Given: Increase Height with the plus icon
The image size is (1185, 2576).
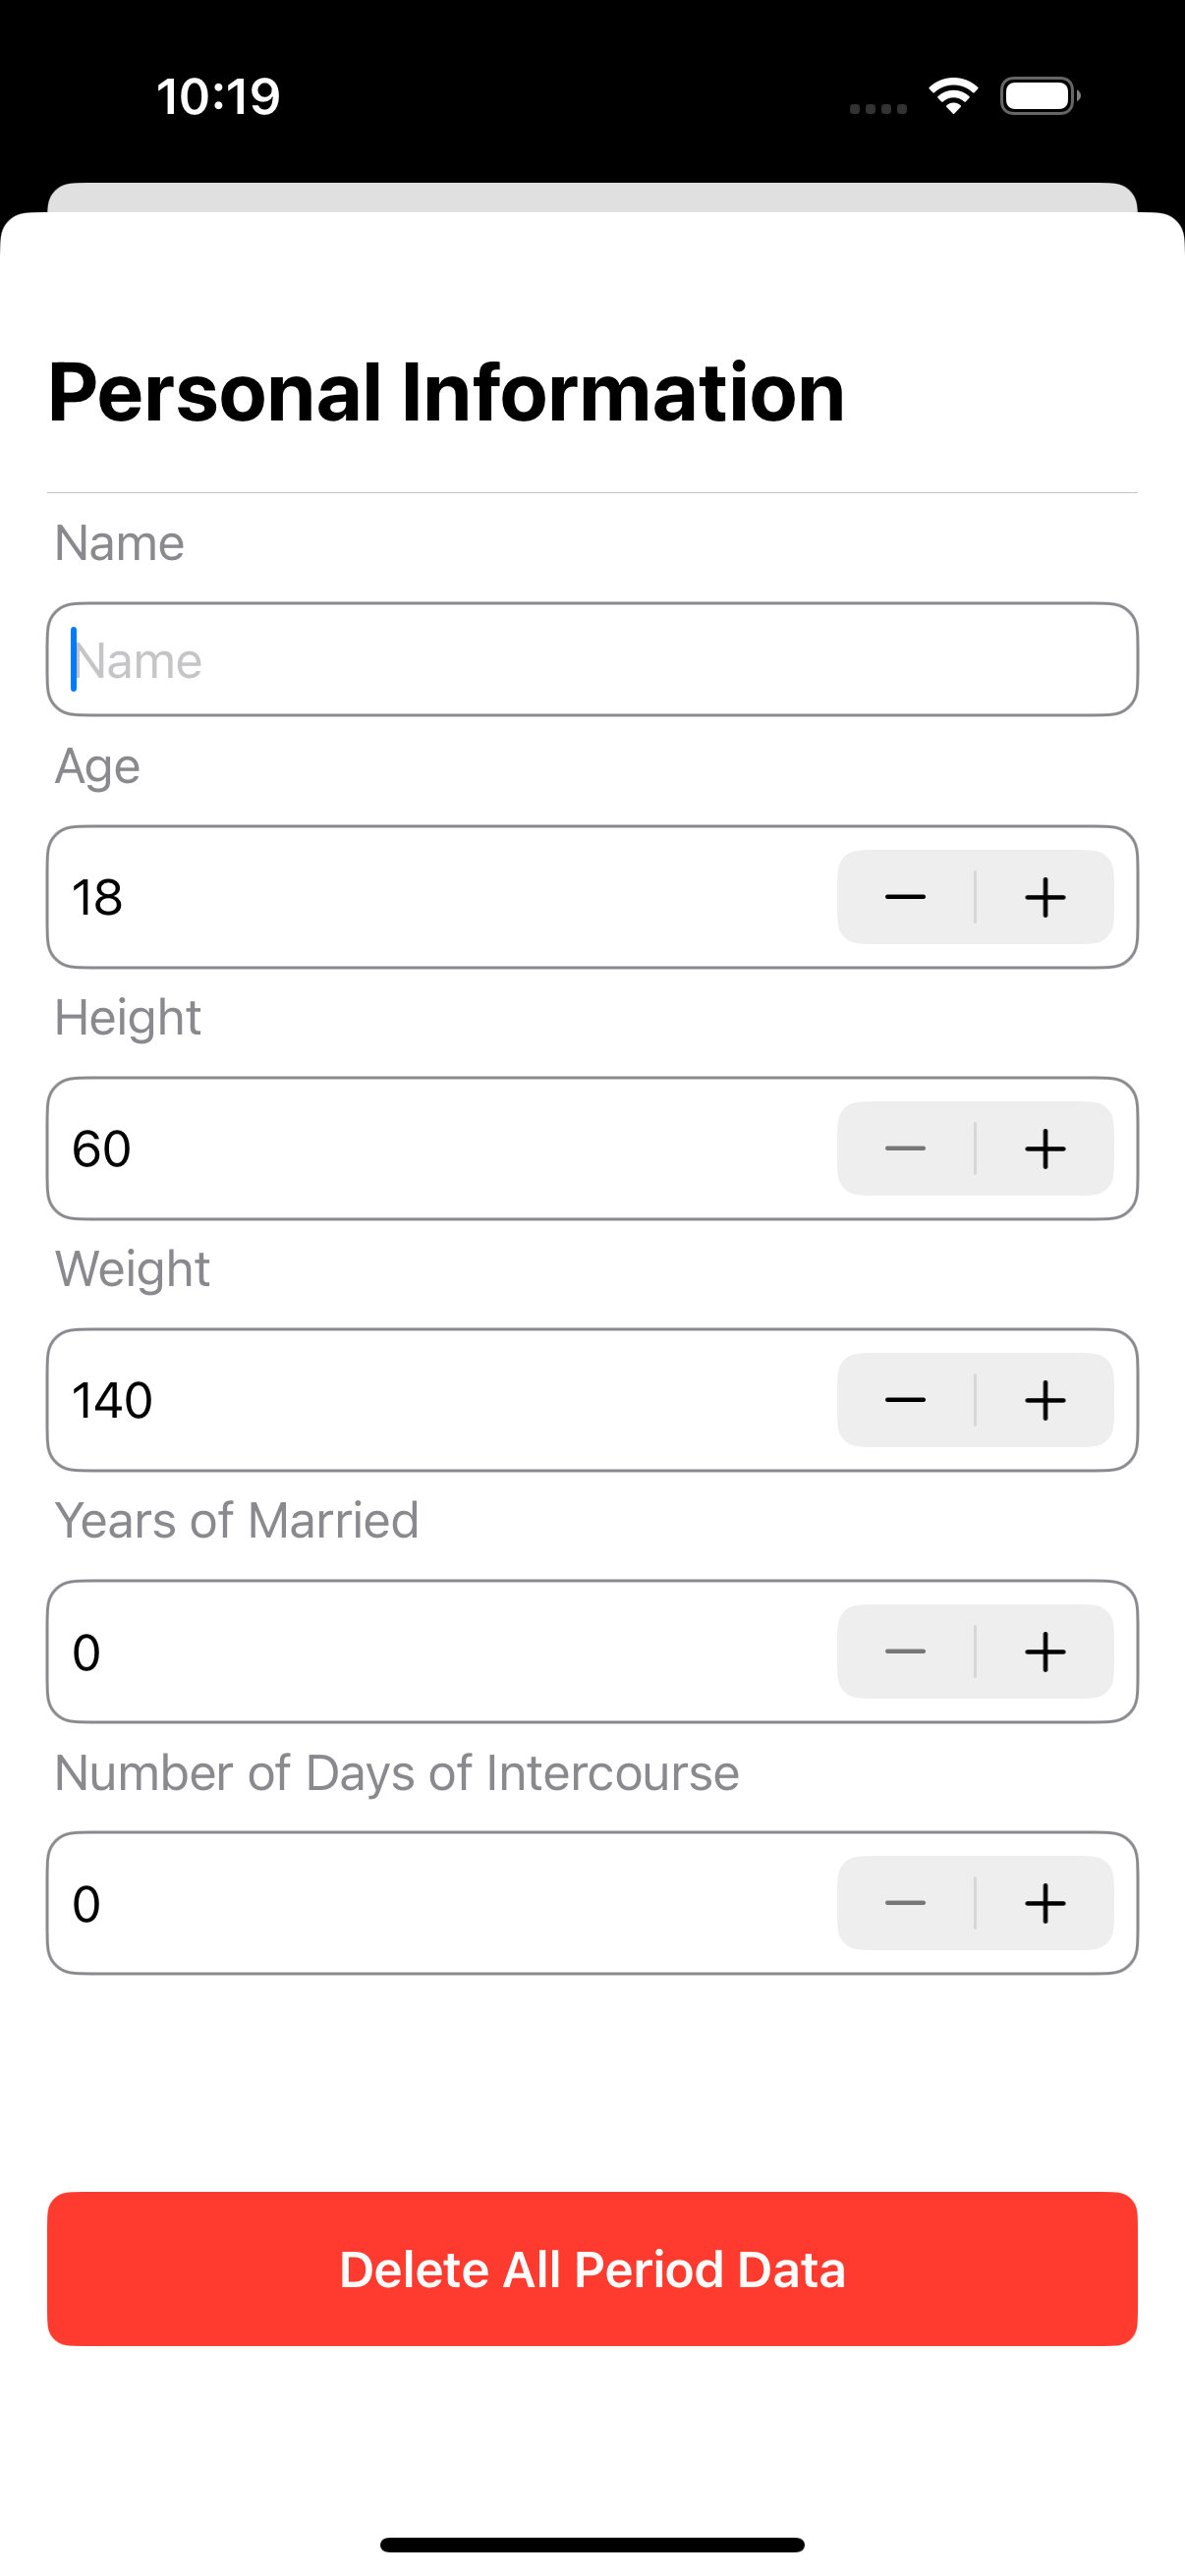Looking at the screenshot, I should click(1045, 1148).
